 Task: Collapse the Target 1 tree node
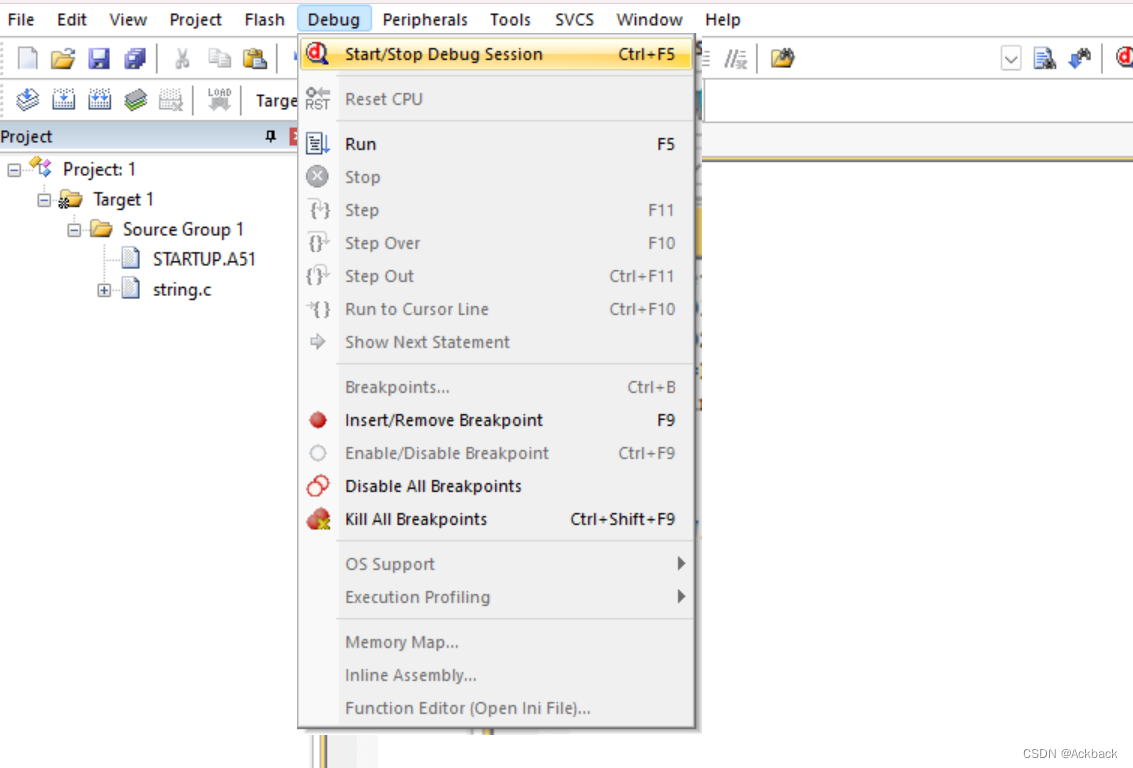(44, 199)
